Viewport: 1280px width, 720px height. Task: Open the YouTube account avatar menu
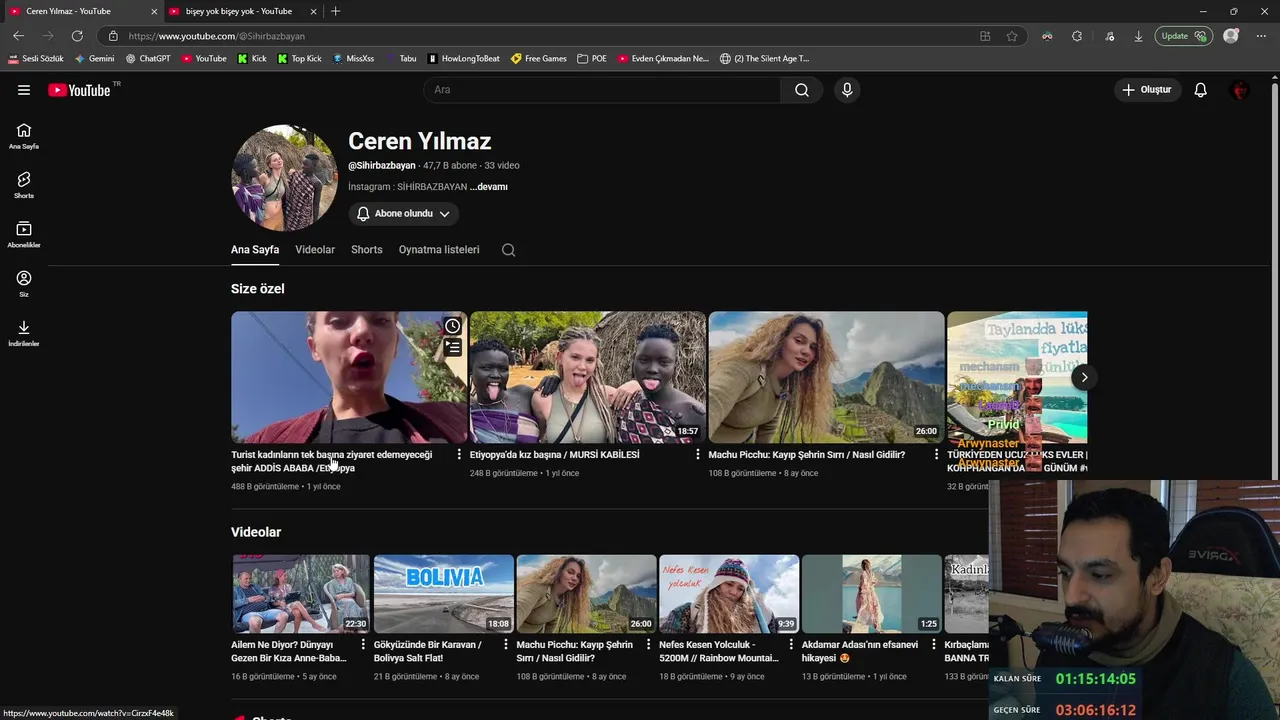pyautogui.click(x=1240, y=90)
